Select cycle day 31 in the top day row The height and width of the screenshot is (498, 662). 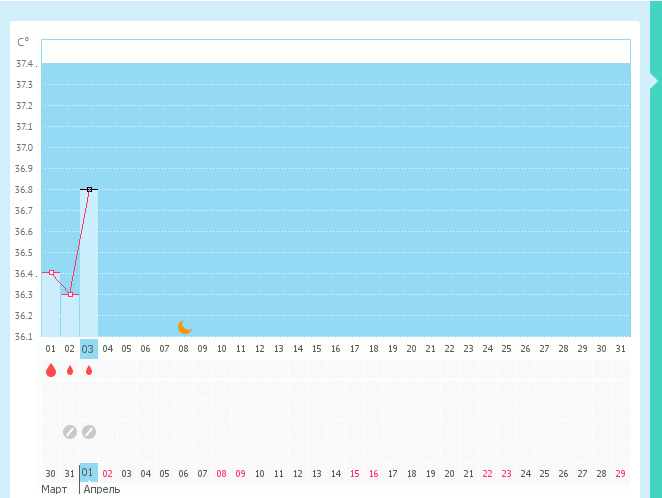click(620, 349)
